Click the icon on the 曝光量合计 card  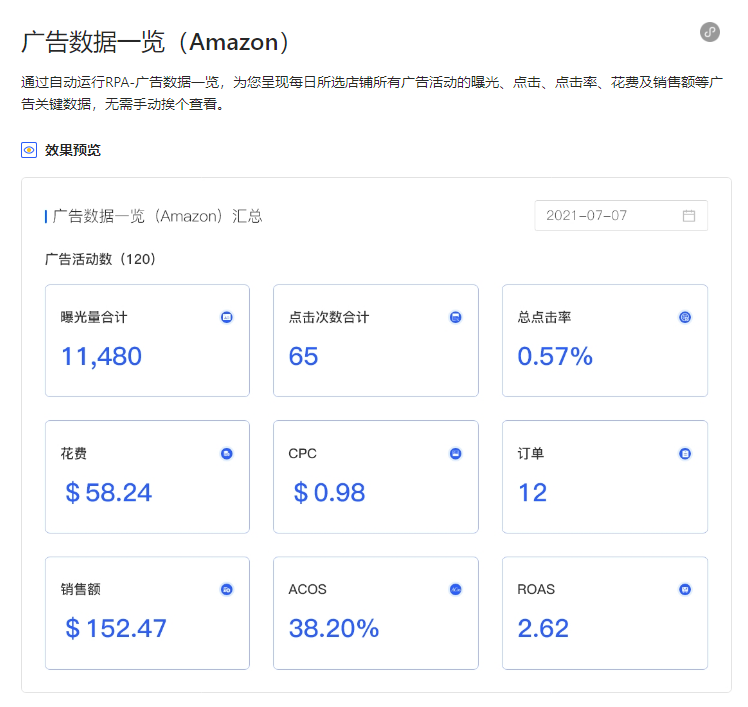pyautogui.click(x=227, y=317)
